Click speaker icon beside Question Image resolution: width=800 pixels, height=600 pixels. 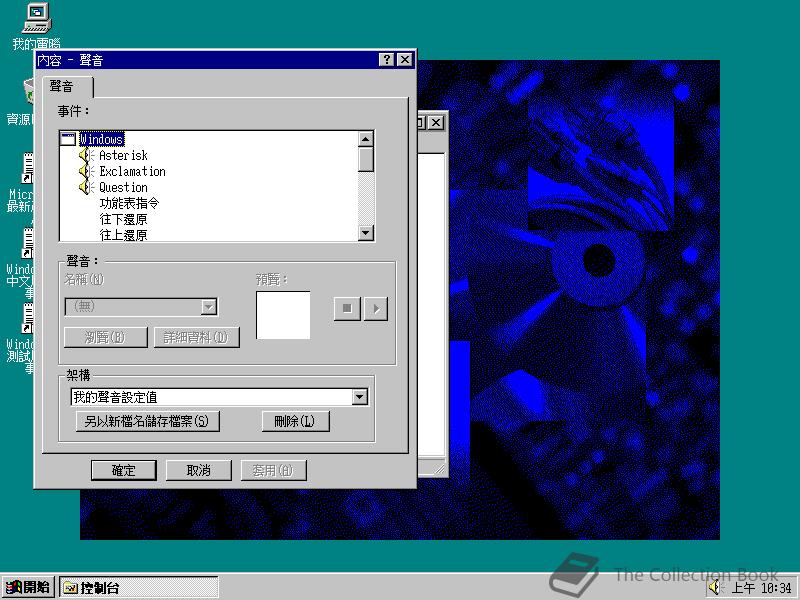click(87, 187)
